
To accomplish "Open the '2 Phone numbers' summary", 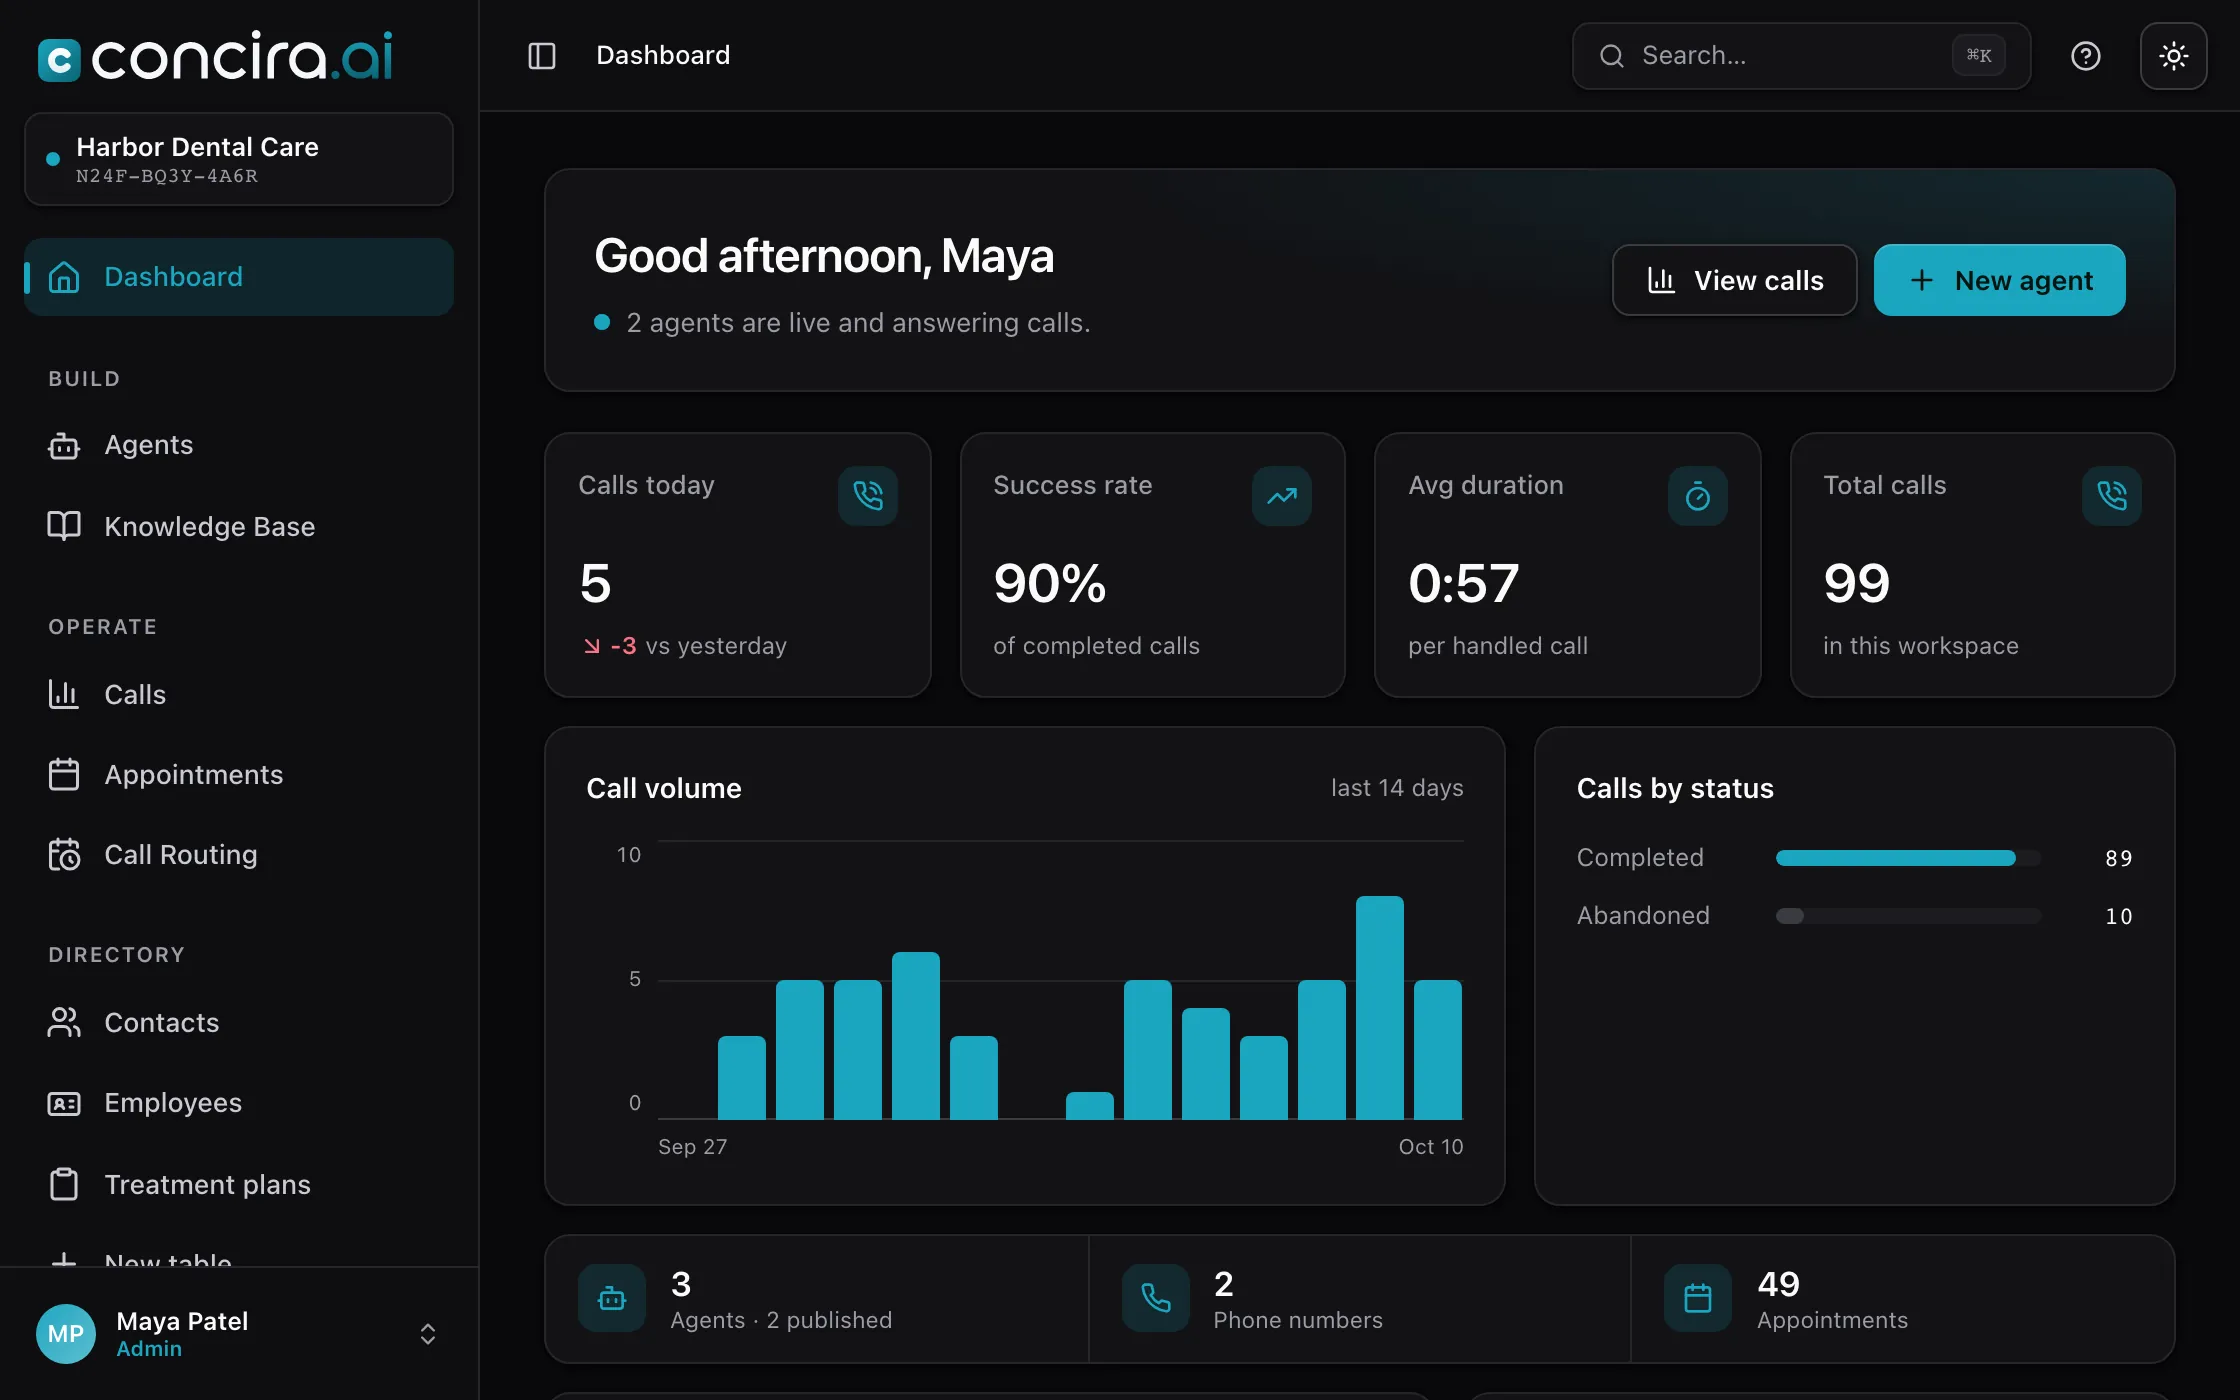I will coord(1360,1299).
